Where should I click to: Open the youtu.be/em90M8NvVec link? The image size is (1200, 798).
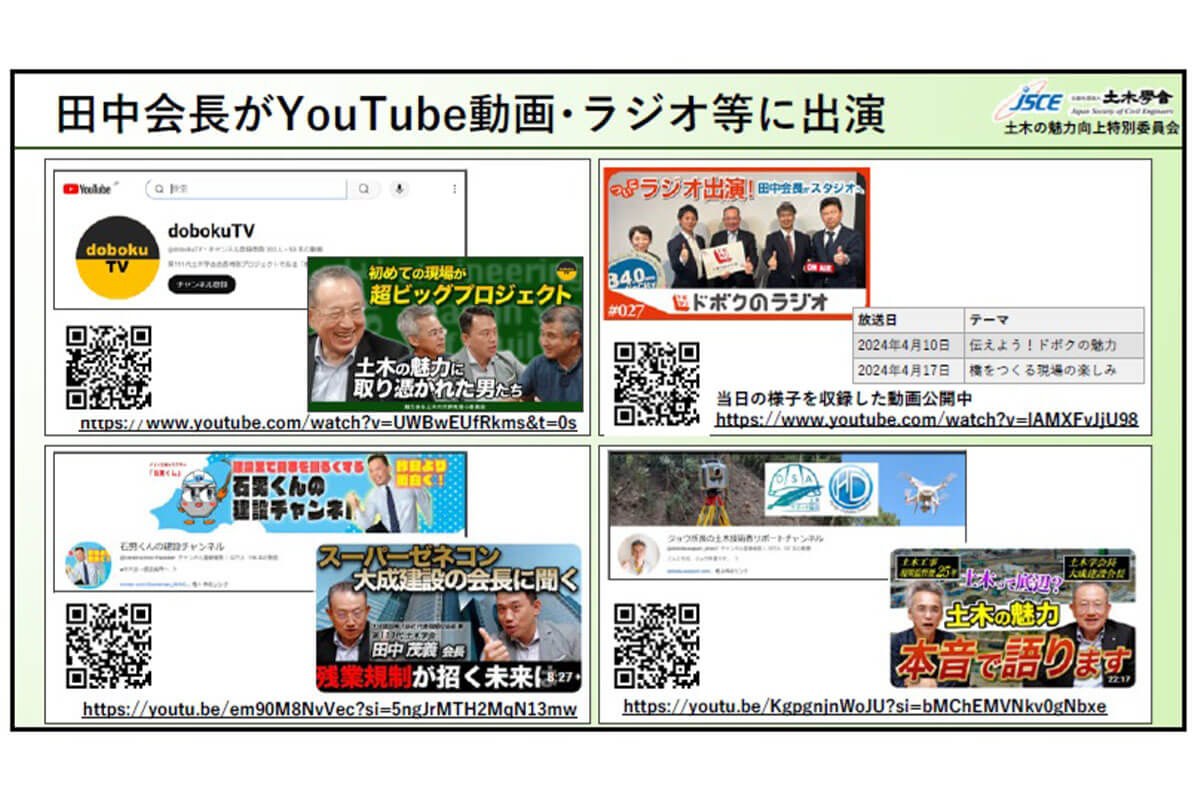pos(330,709)
